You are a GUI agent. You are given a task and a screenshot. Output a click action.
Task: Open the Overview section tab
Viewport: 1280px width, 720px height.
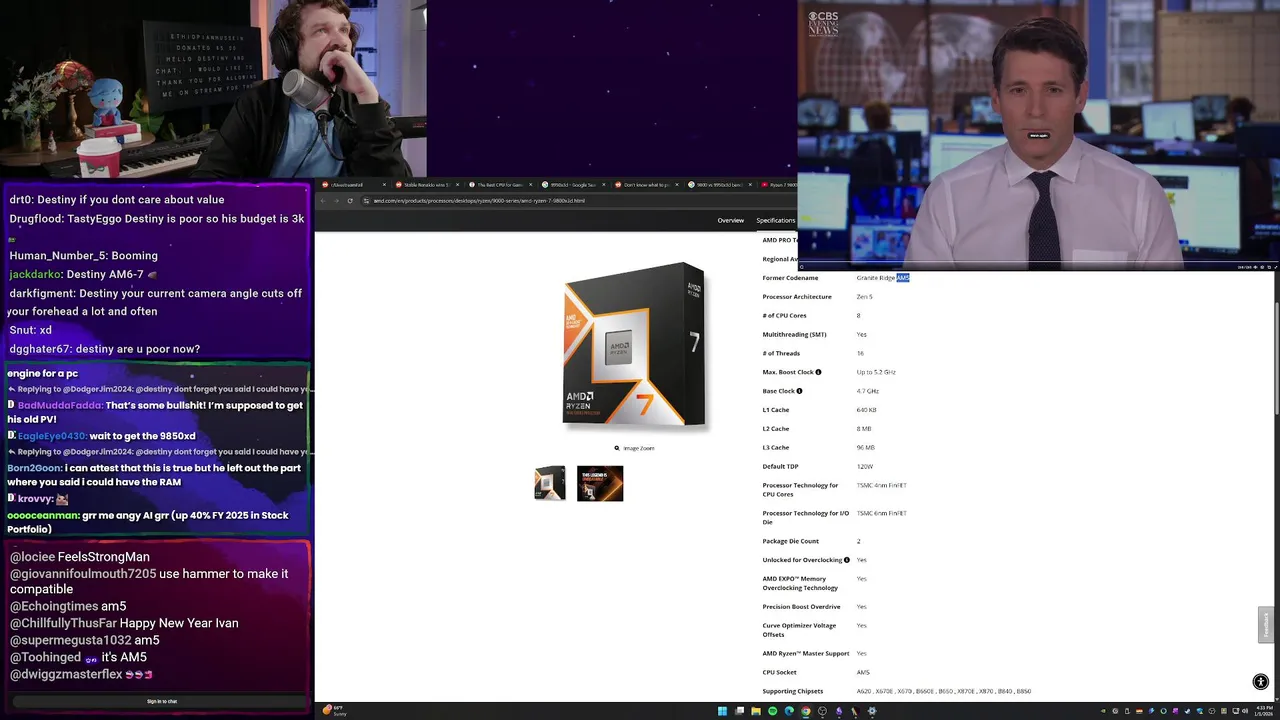coord(730,220)
